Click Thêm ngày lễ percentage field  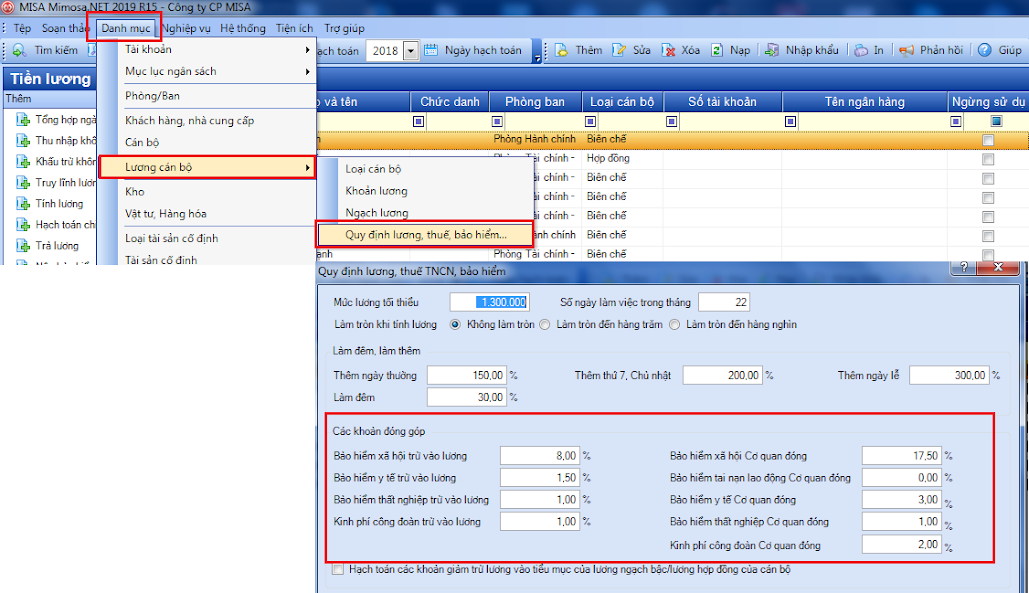(x=949, y=375)
